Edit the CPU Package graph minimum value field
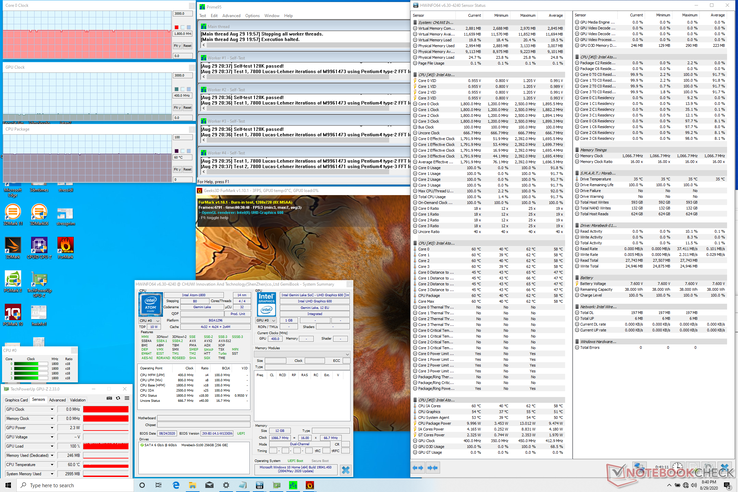Viewport: 738px width, 492px height. point(183,179)
